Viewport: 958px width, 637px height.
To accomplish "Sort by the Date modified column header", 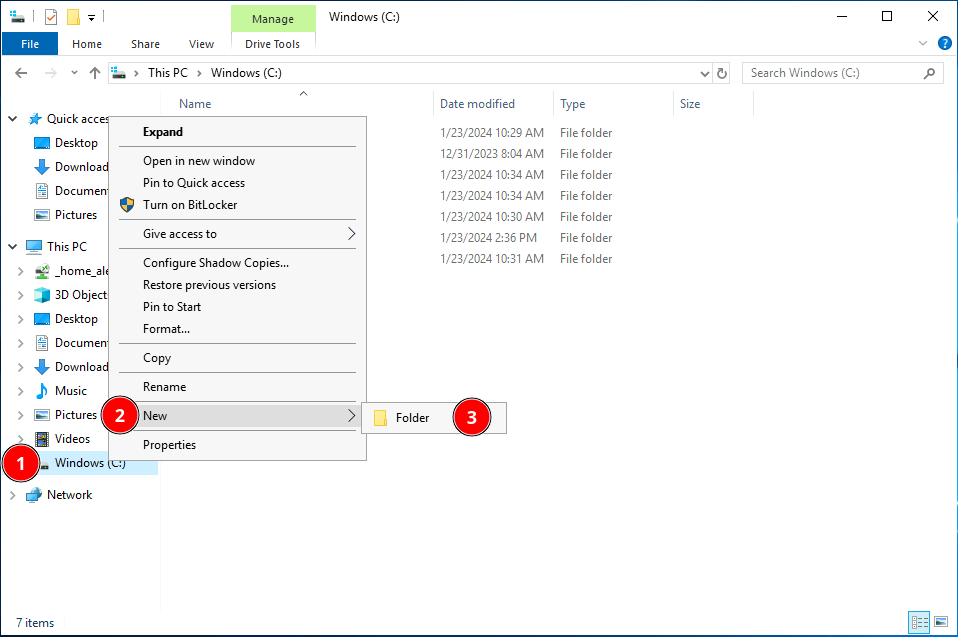I will 477,104.
